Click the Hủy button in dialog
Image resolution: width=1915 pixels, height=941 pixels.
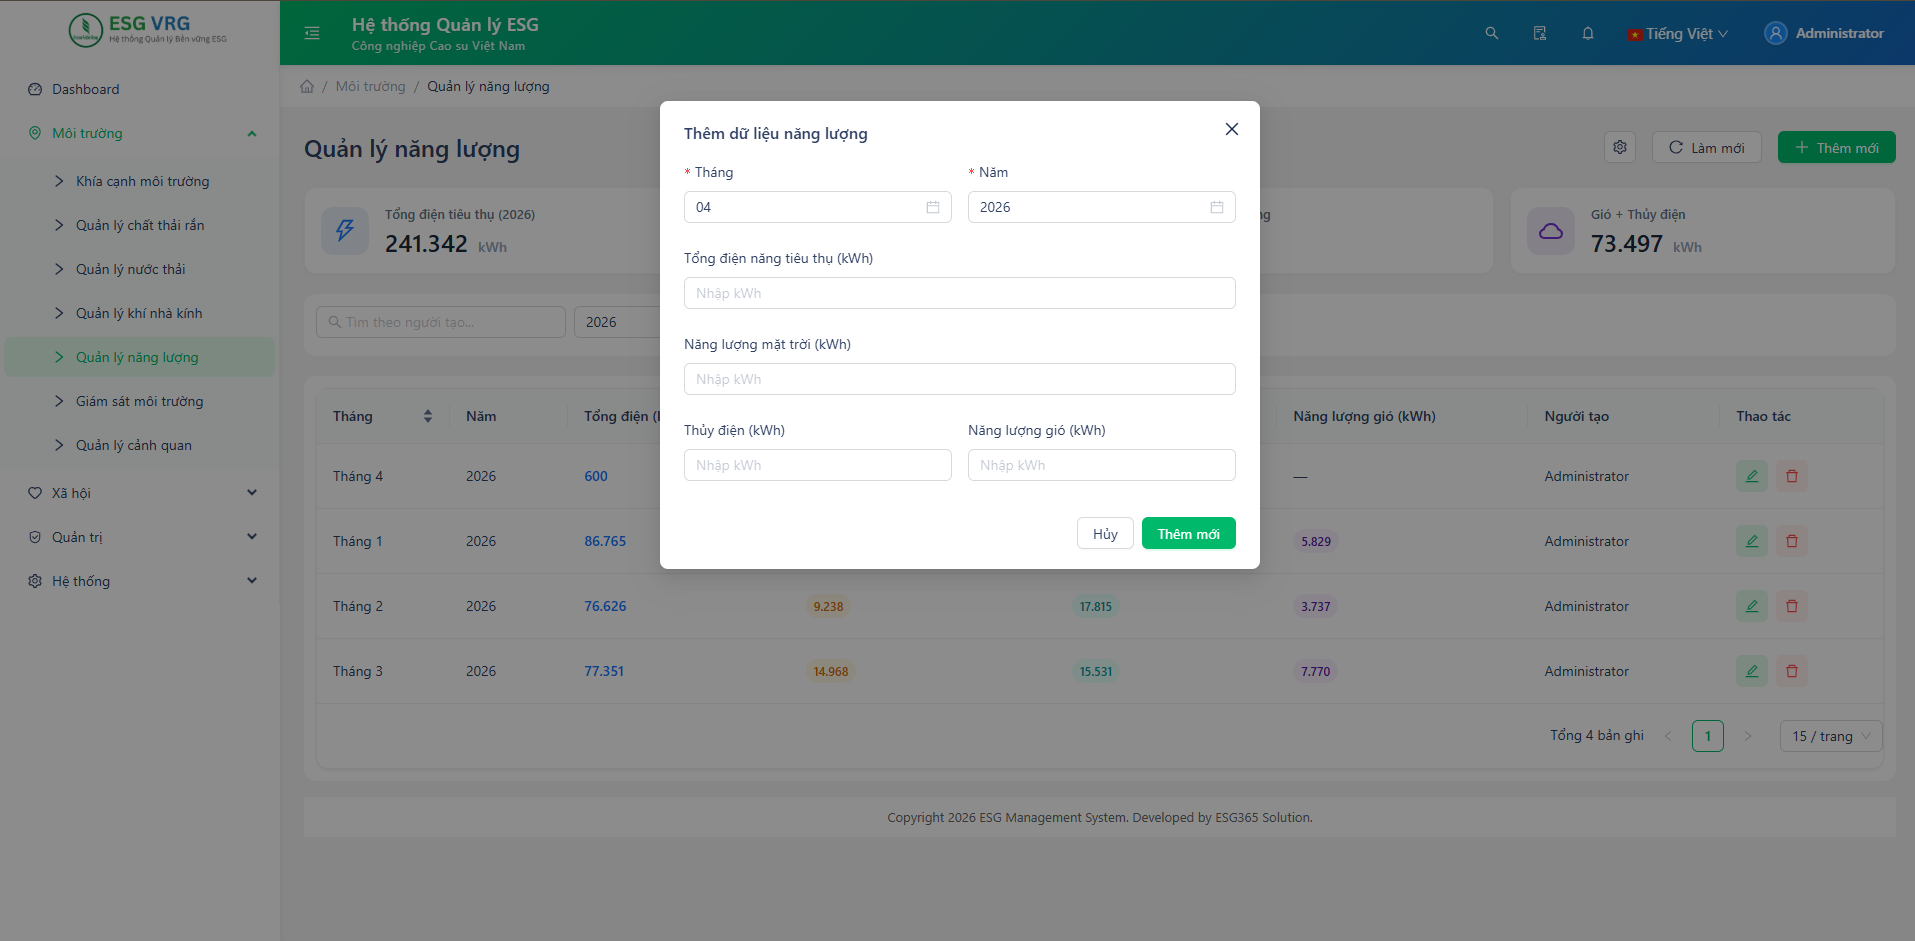pyautogui.click(x=1105, y=533)
